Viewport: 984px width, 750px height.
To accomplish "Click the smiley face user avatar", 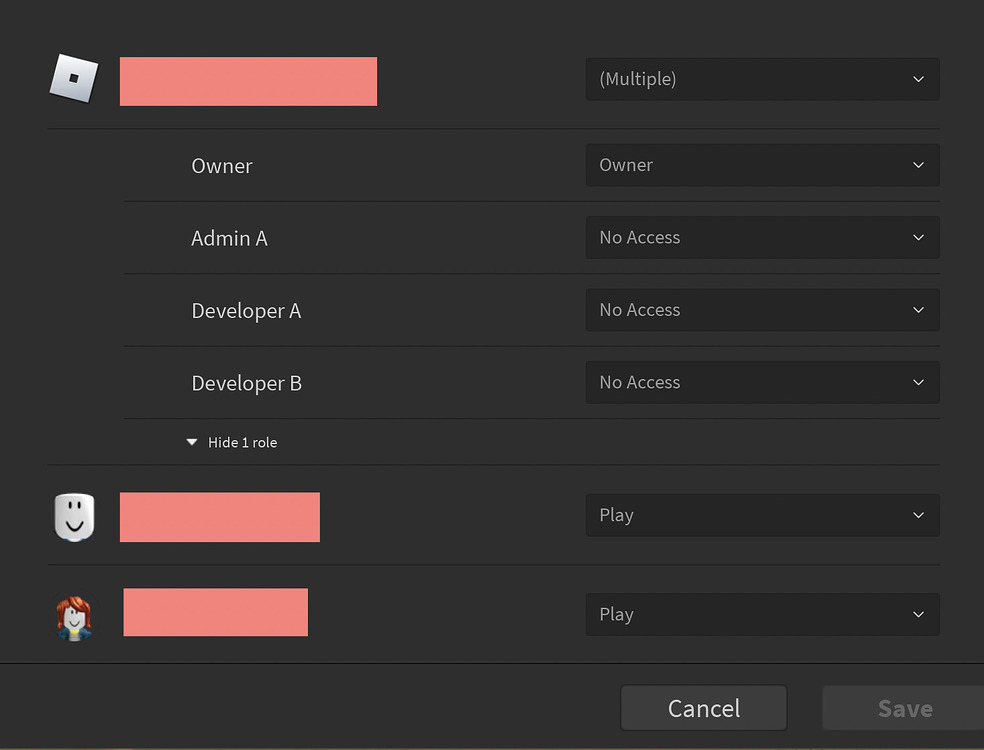I will (73, 517).
